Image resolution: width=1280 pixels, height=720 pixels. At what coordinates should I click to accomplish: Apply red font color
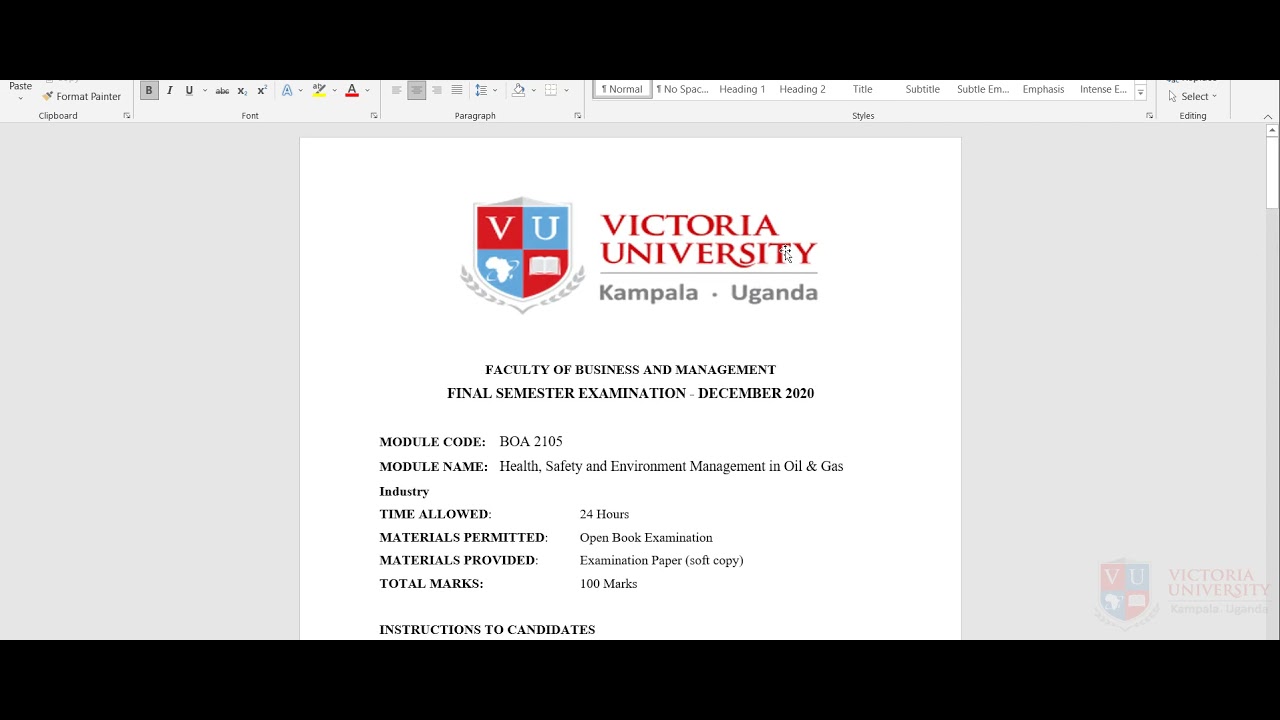352,91
